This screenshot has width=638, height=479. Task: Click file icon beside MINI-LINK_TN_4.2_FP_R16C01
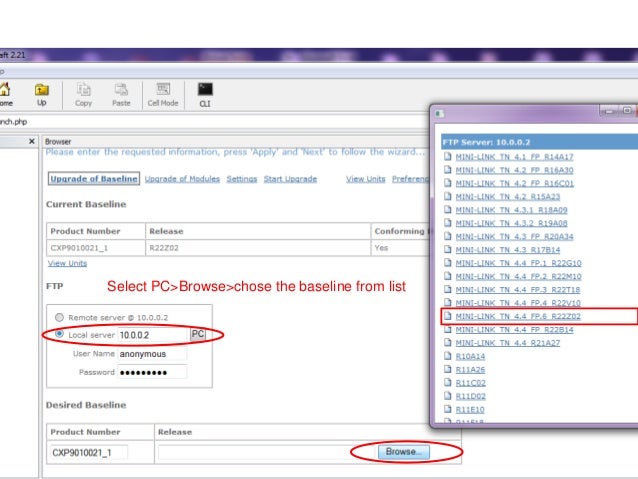point(448,183)
